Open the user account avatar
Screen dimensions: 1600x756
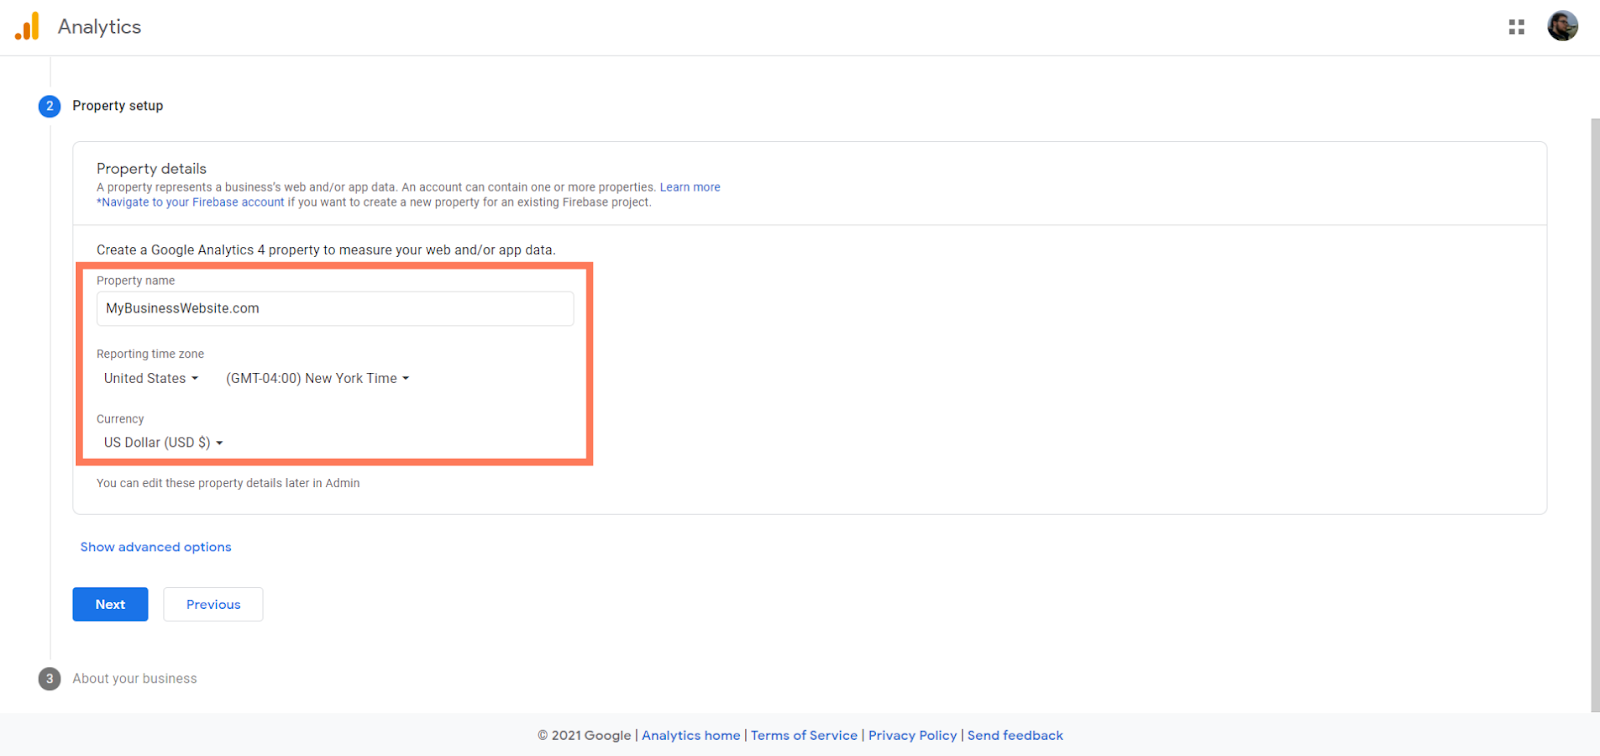1562,26
